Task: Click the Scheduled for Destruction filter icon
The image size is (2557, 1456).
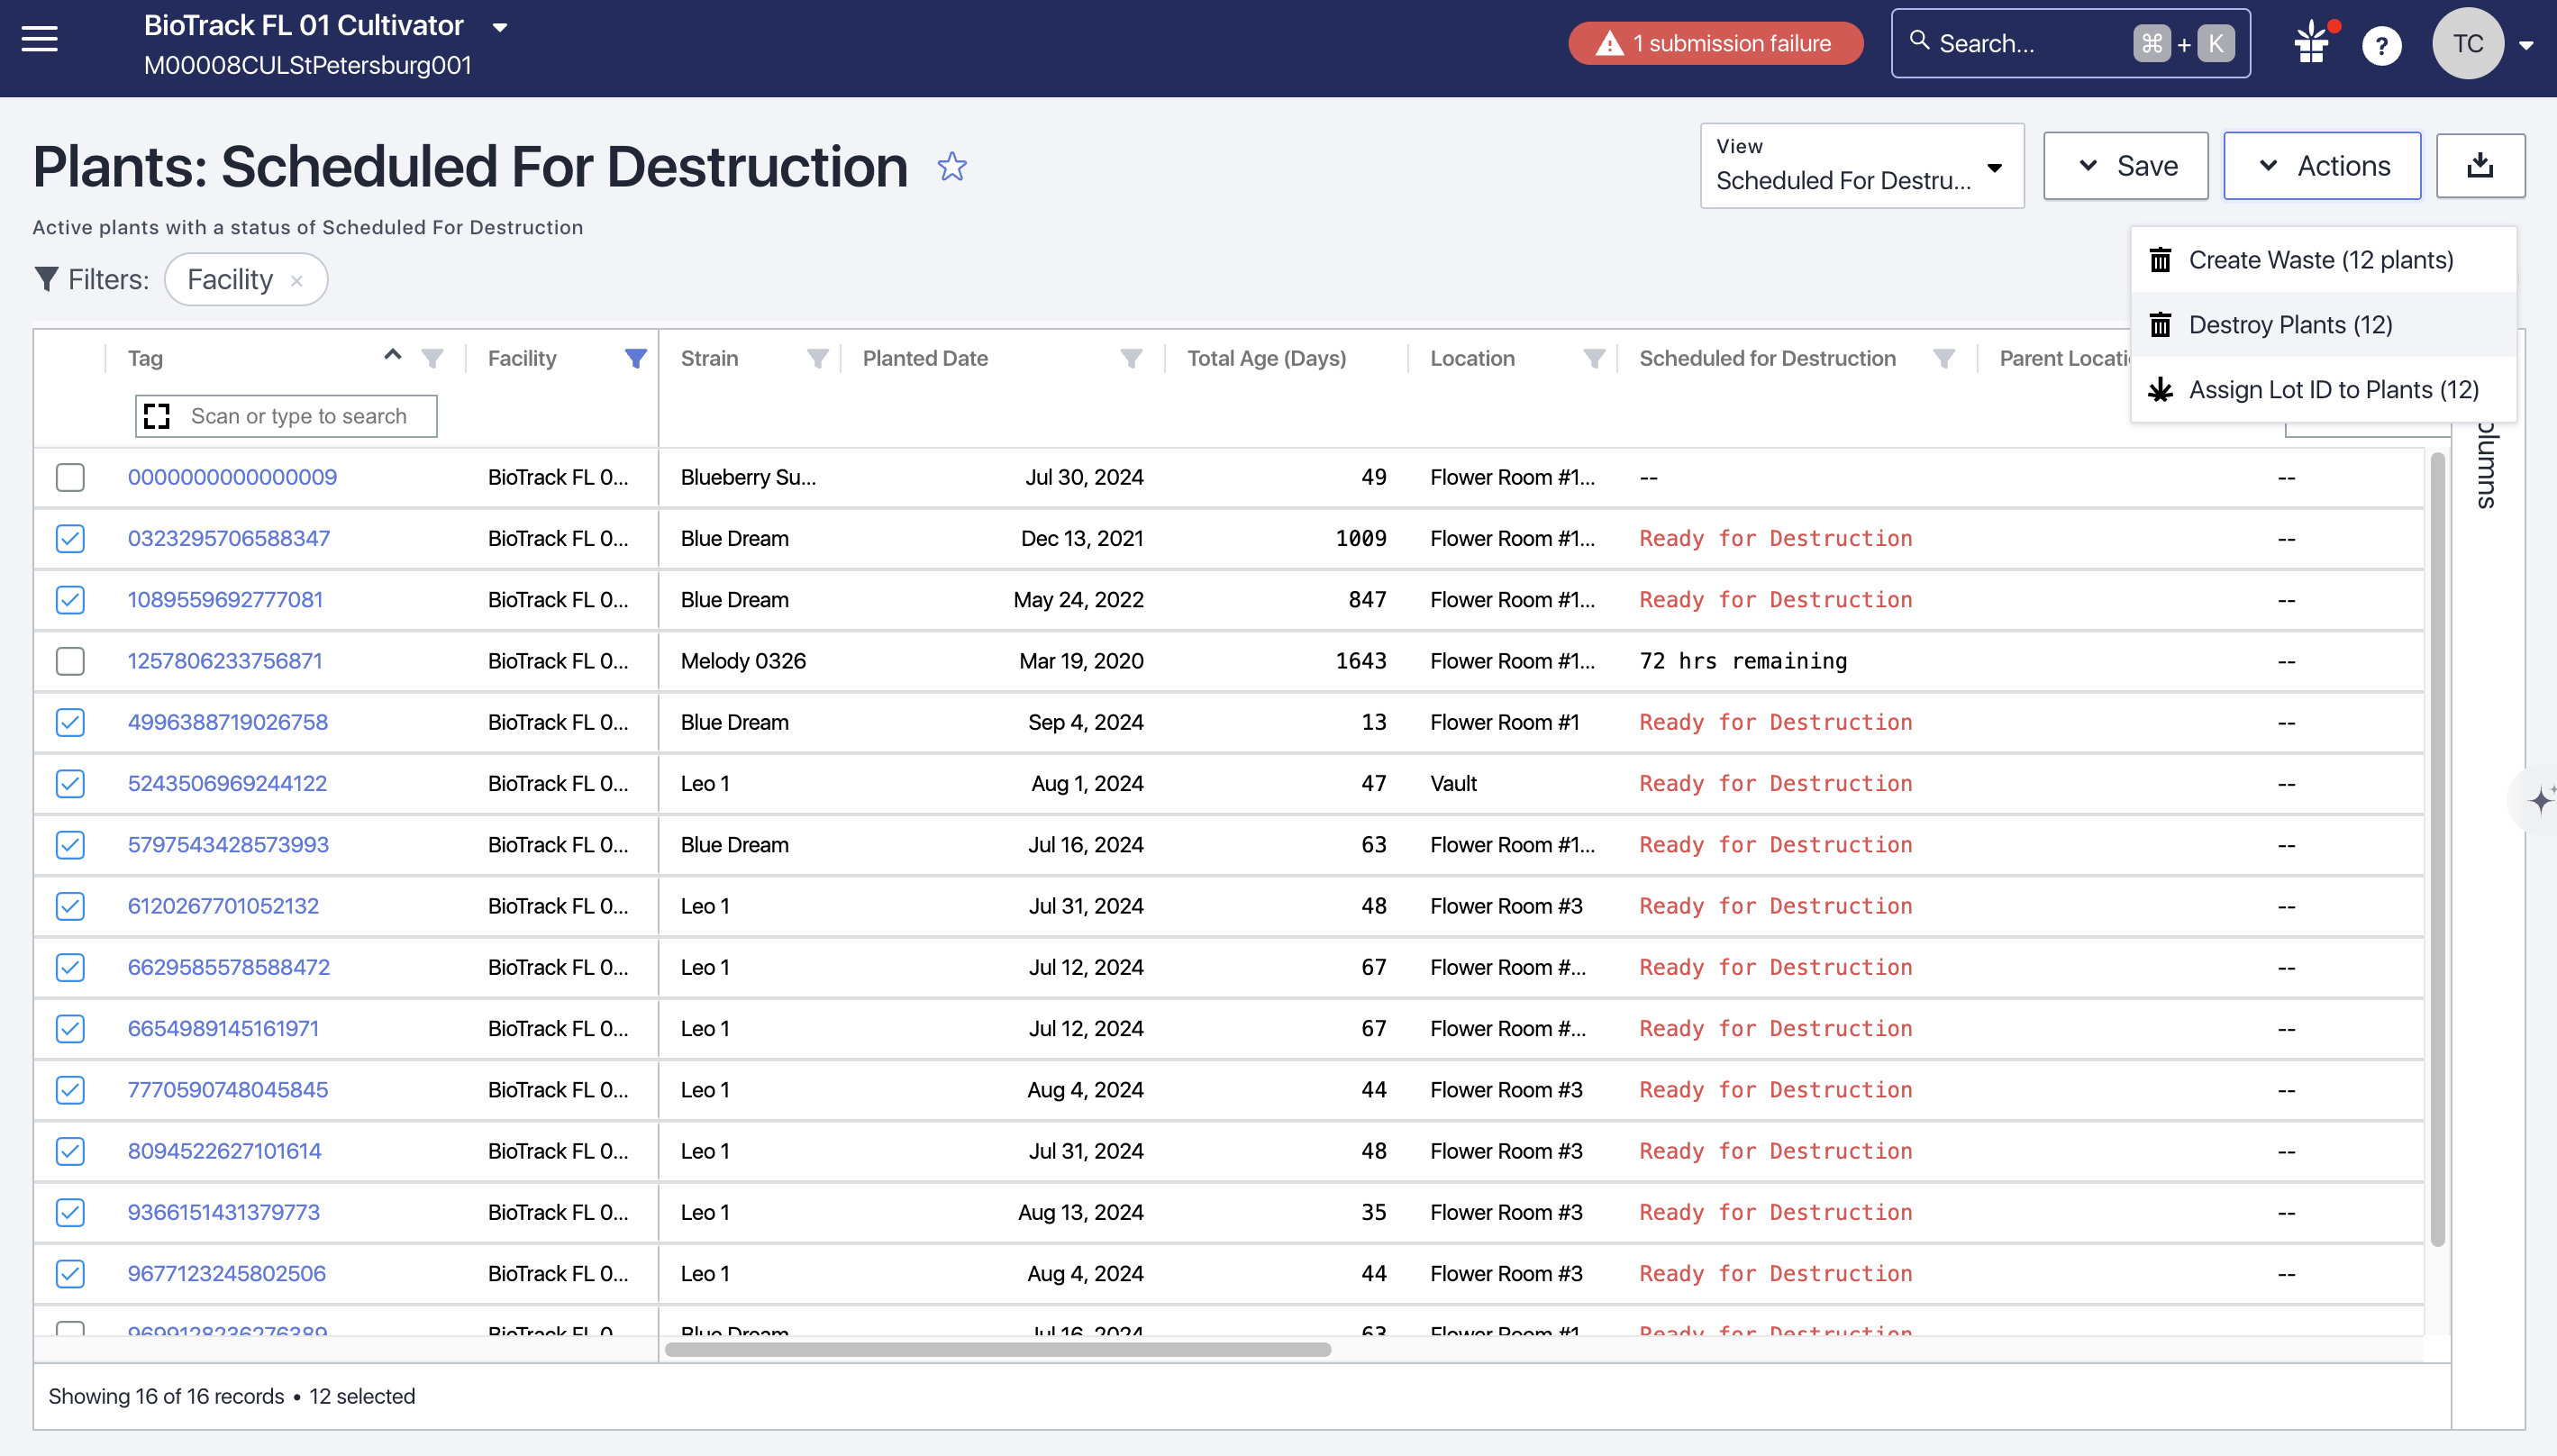Action: click(x=1943, y=358)
